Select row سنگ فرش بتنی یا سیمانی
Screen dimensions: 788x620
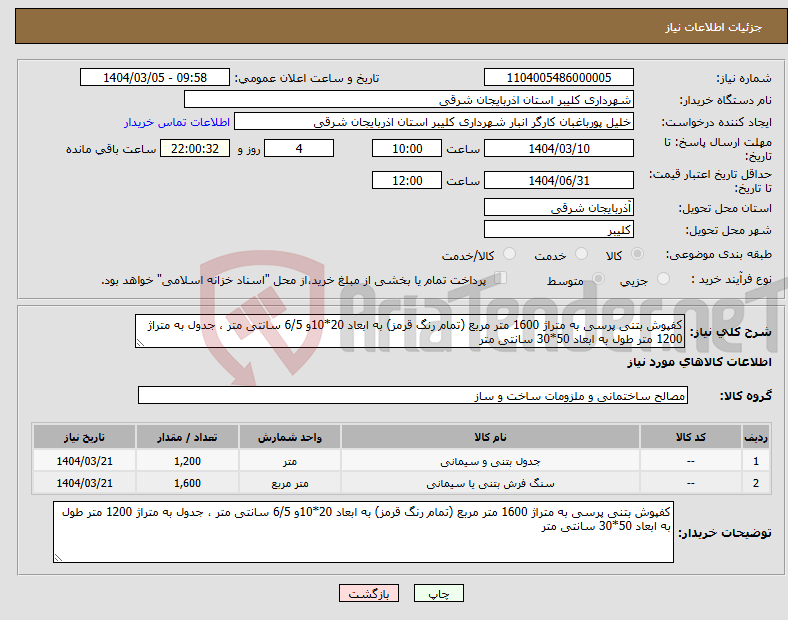(x=401, y=483)
